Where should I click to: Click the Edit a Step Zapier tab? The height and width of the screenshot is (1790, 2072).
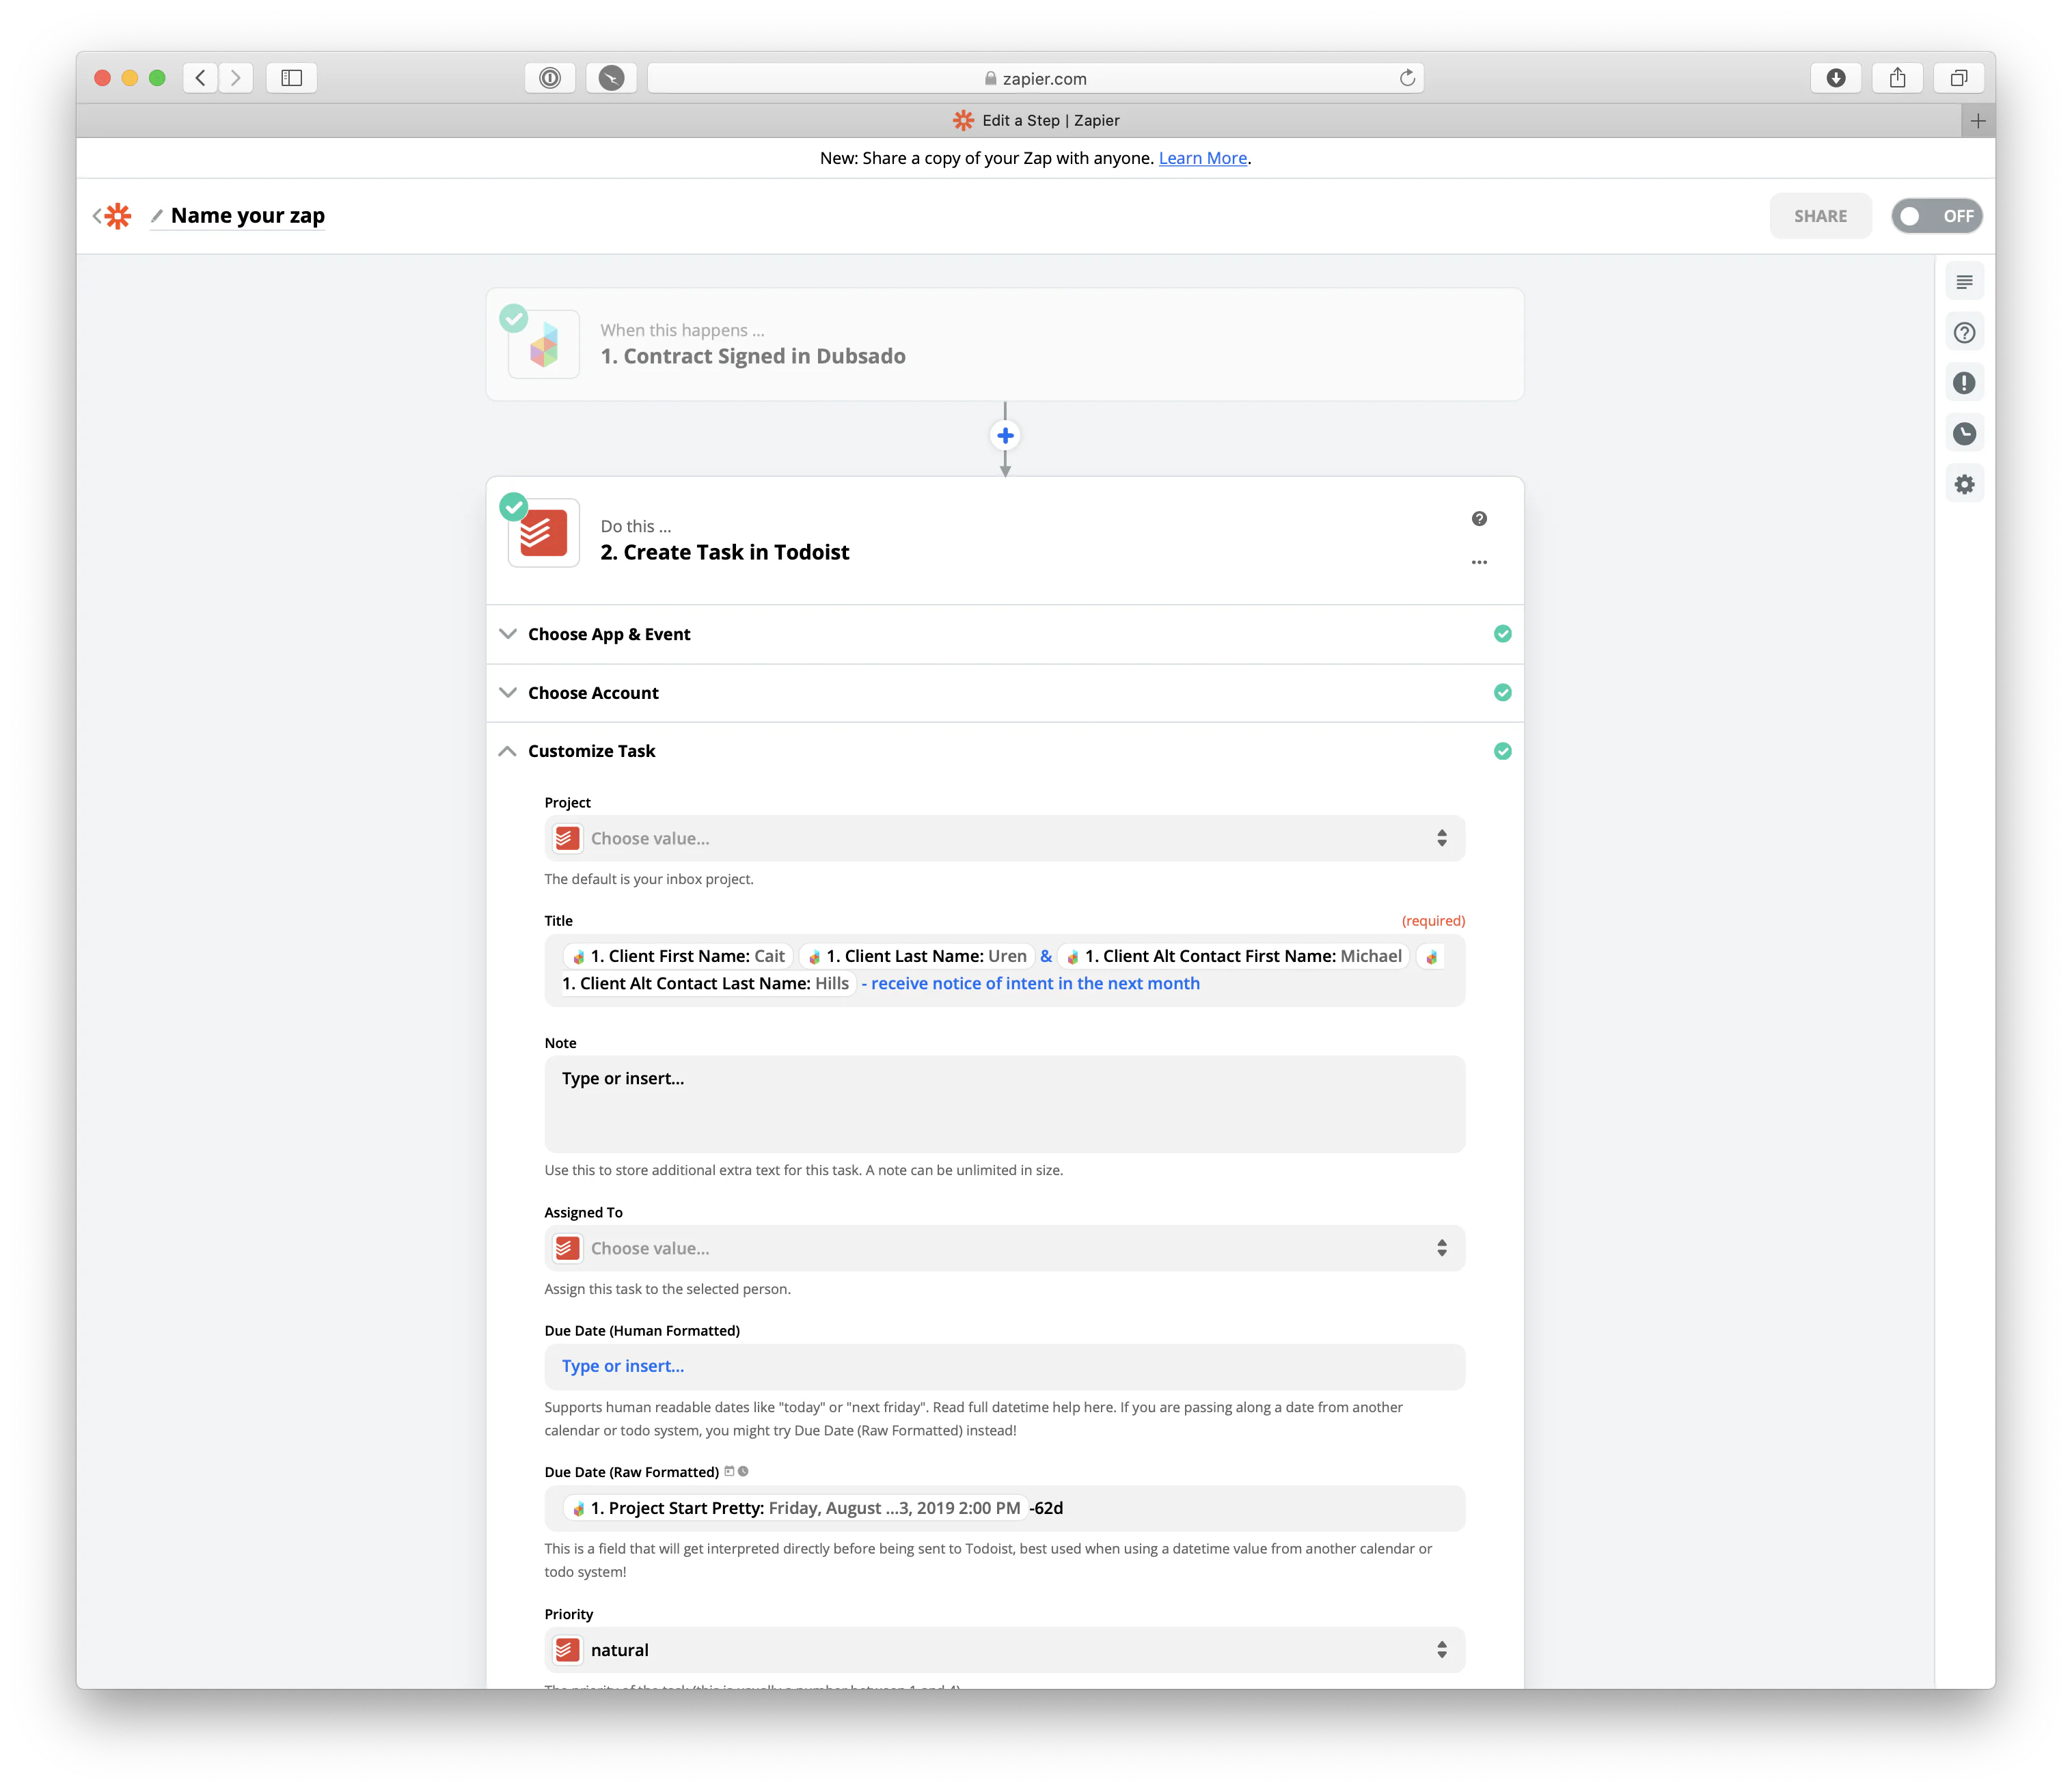point(1036,121)
